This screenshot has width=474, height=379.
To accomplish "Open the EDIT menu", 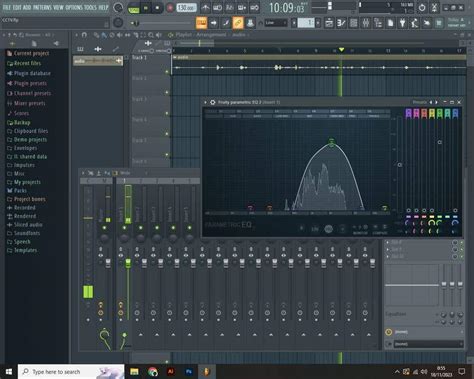I will click(18, 7).
